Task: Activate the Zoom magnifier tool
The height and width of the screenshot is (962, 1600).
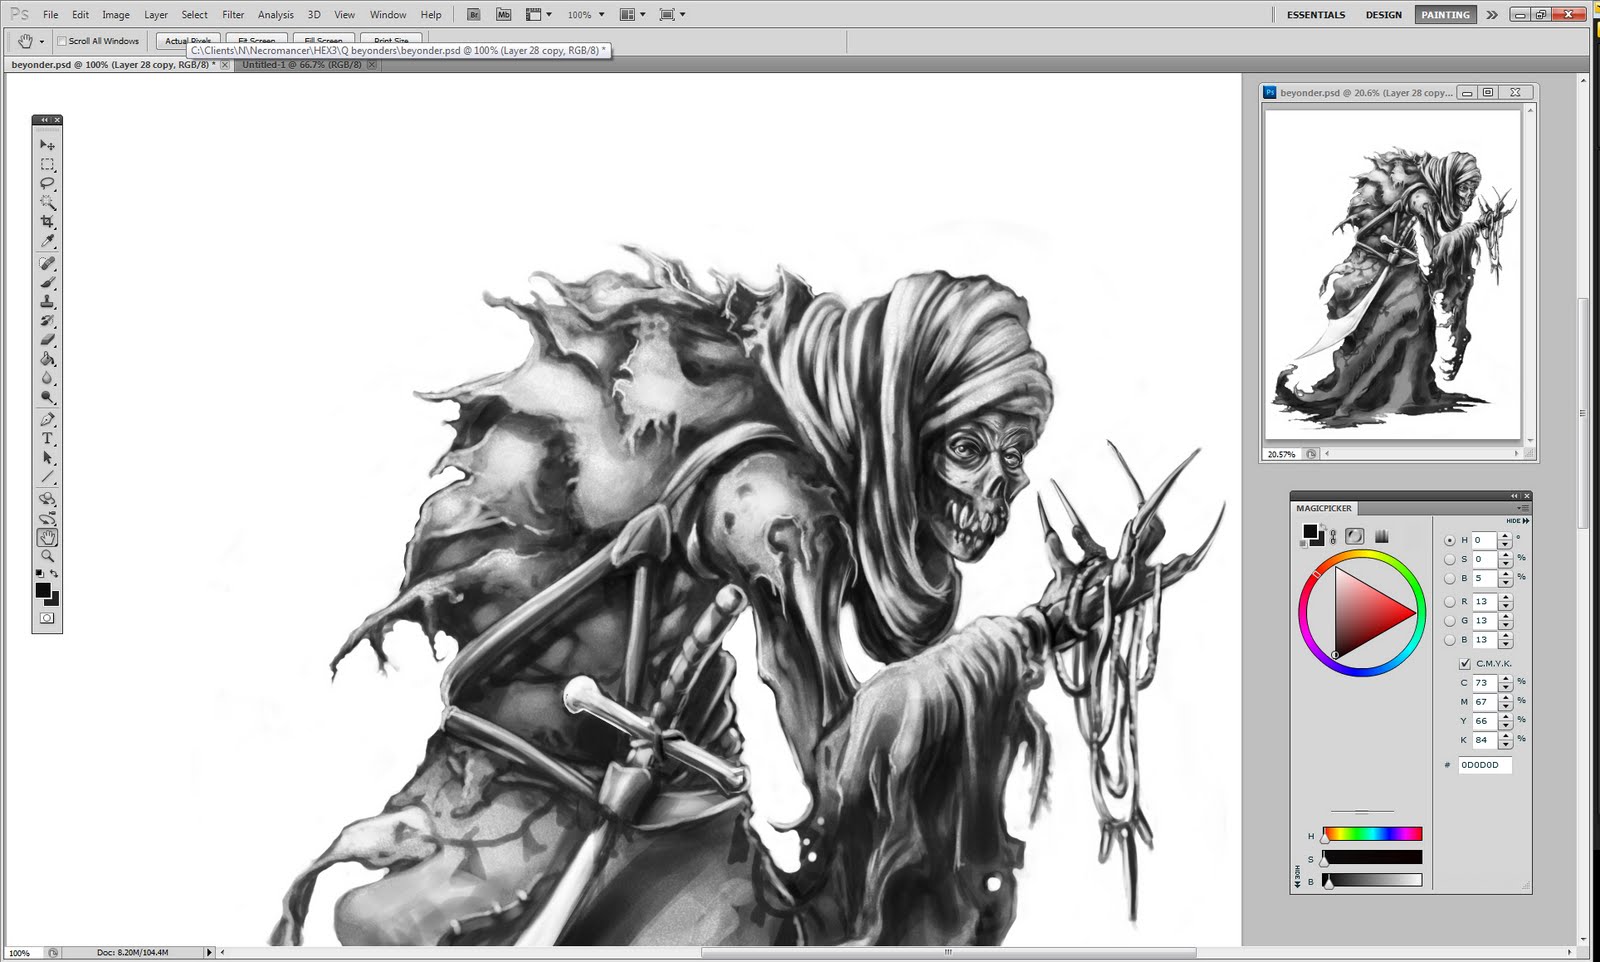Action: (47, 556)
